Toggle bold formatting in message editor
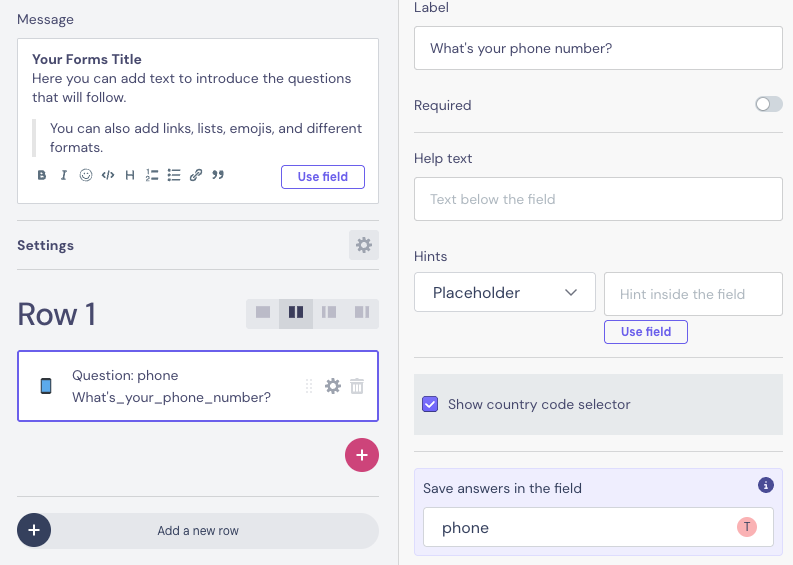 coord(42,176)
